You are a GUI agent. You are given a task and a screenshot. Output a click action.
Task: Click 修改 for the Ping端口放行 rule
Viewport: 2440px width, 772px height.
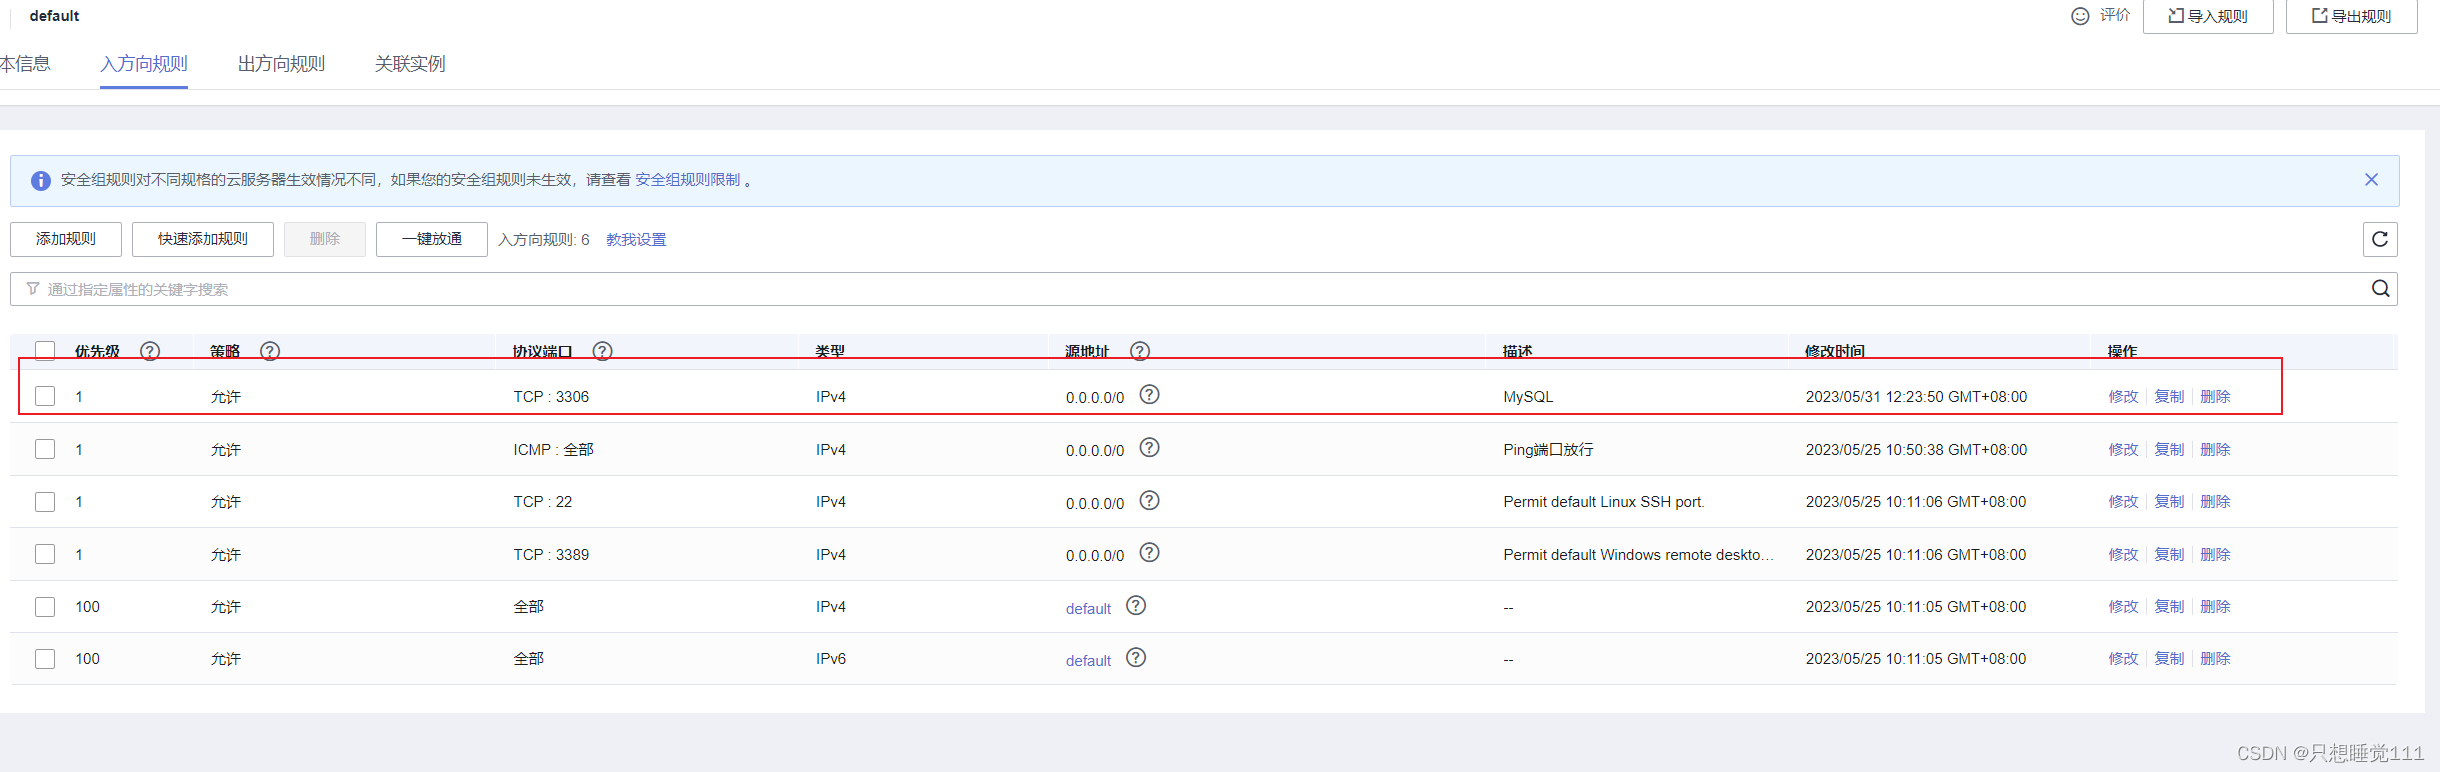pyautogui.click(x=2123, y=450)
